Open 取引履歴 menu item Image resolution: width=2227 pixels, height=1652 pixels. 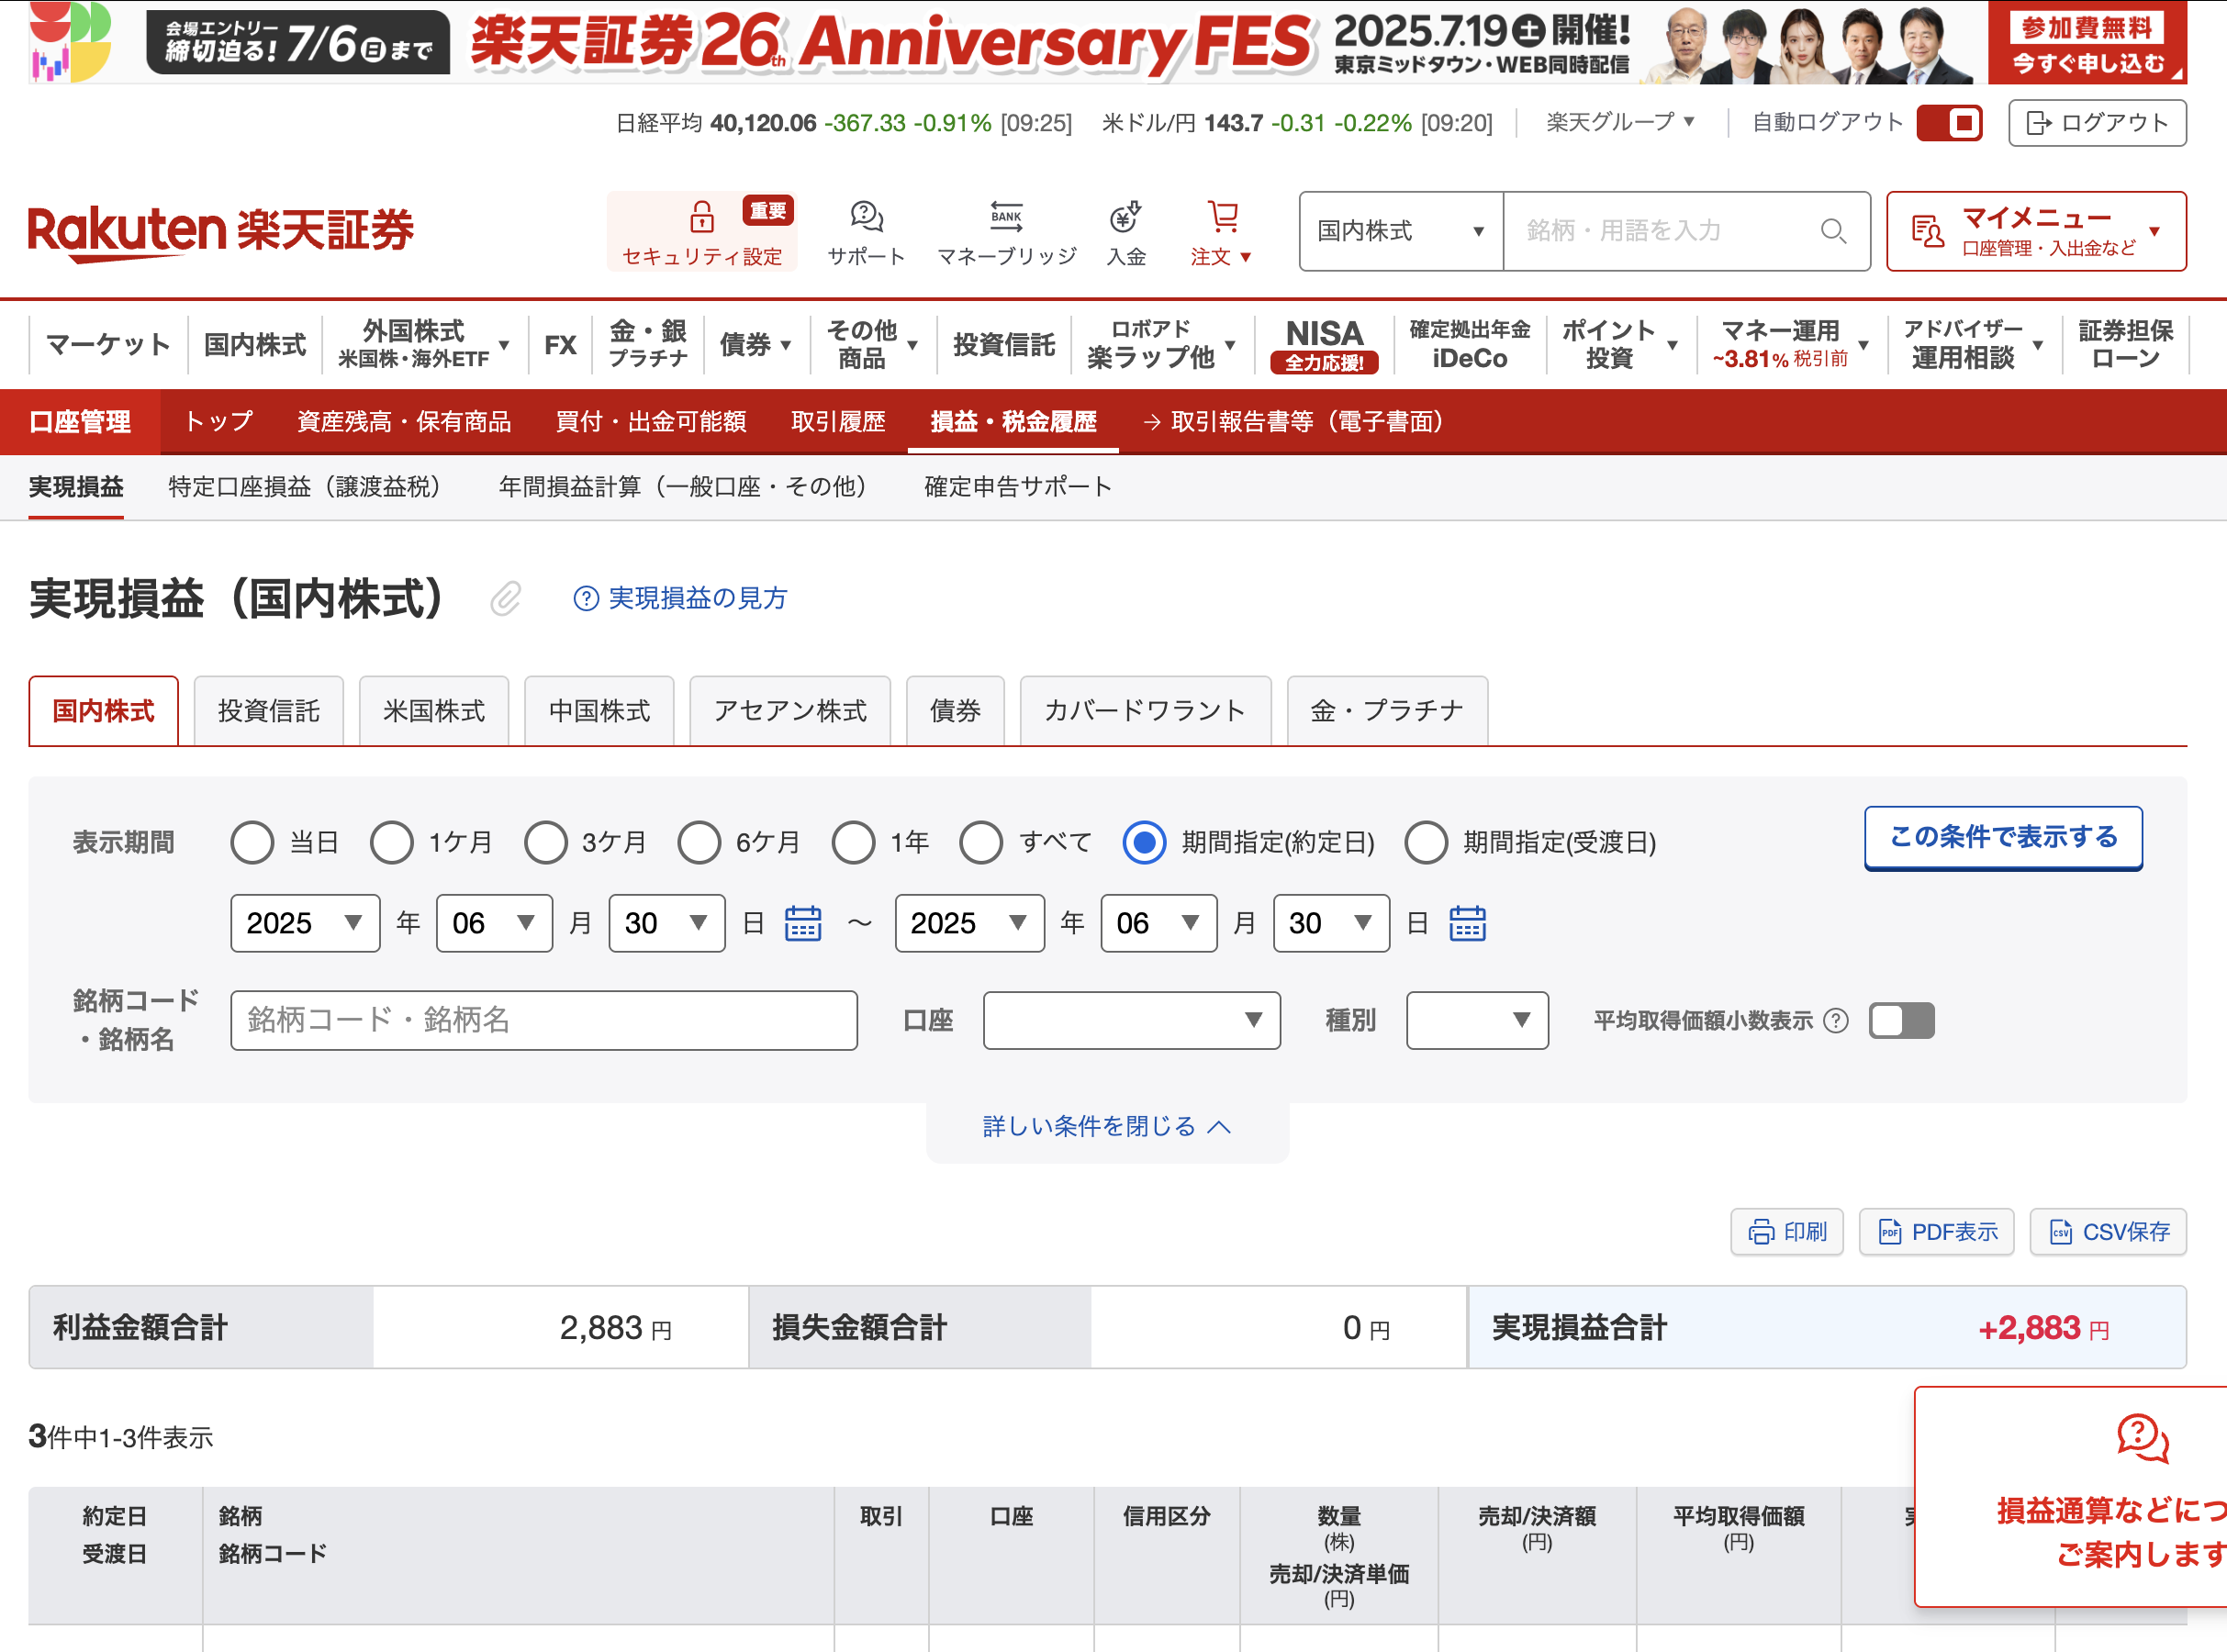click(x=838, y=422)
